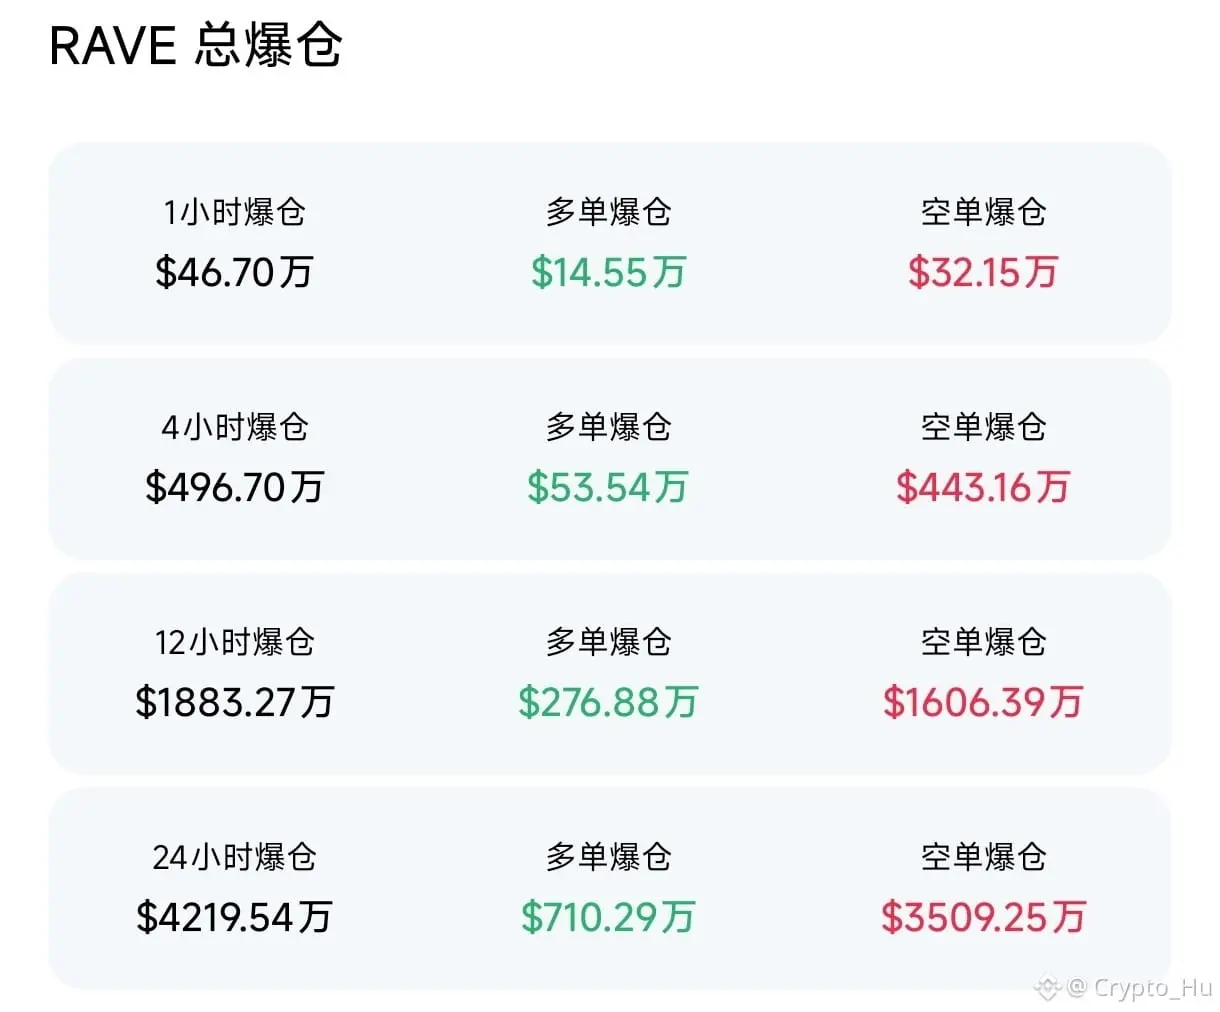Select the 1小时爆仓 label
1220x1012 pixels.
[x=234, y=212]
